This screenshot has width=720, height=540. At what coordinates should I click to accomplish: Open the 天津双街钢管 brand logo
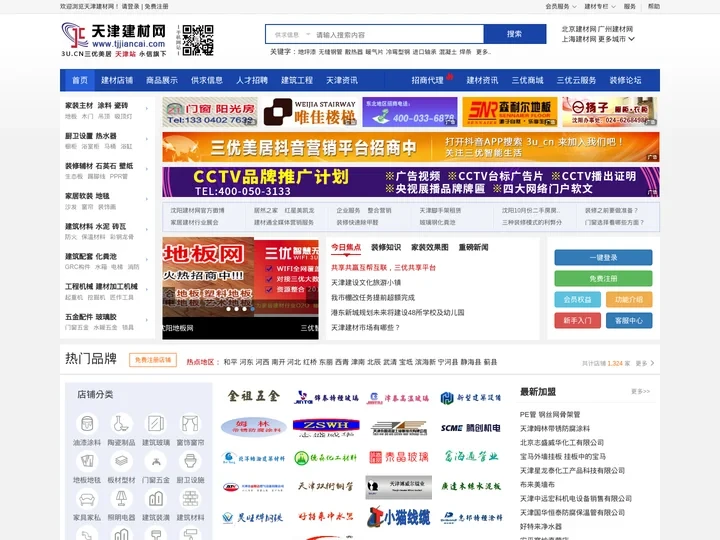coord(326,486)
